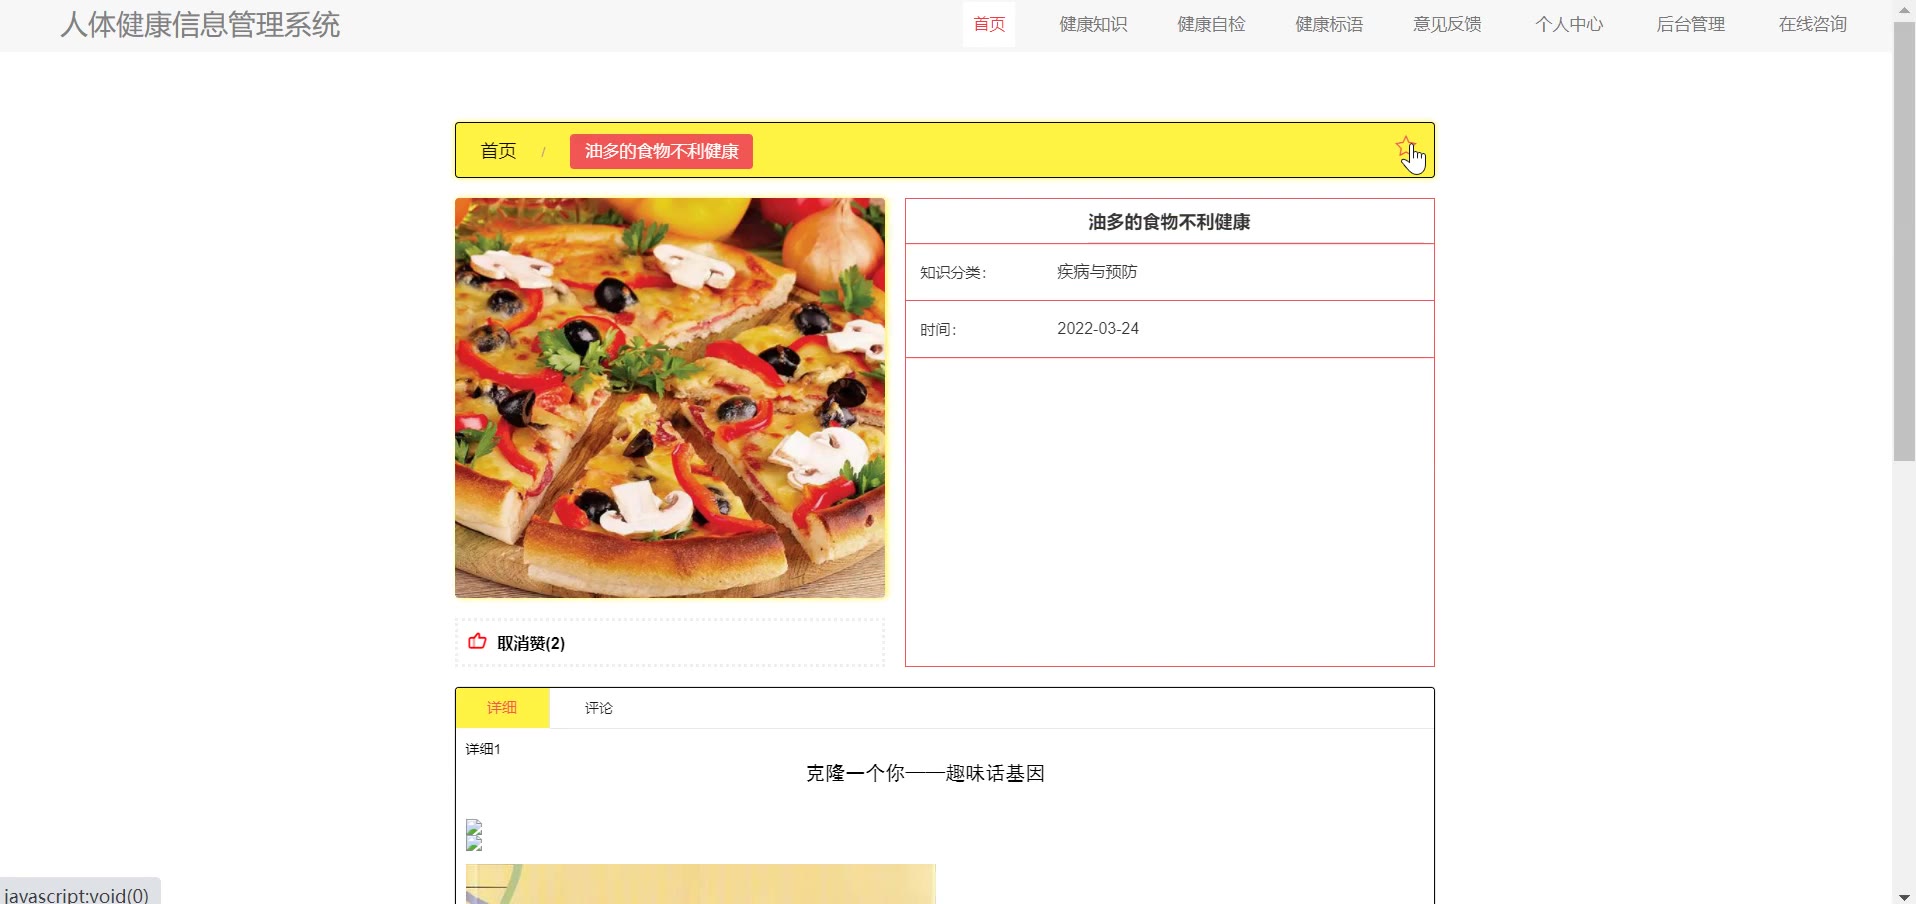Click the first broken image icon
The image size is (1916, 904).
click(474, 827)
